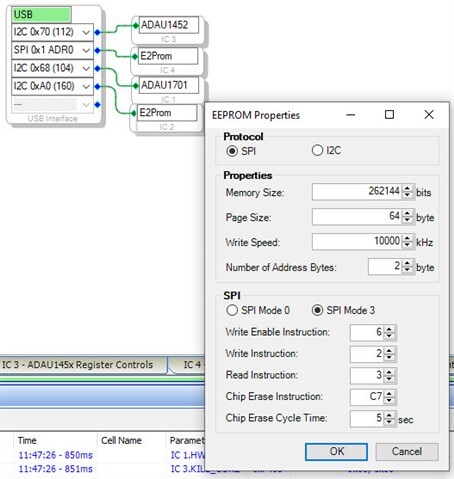The image size is (454, 479).
Task: Click blue output pin of I2C 0x70 row
Action: [97, 32]
